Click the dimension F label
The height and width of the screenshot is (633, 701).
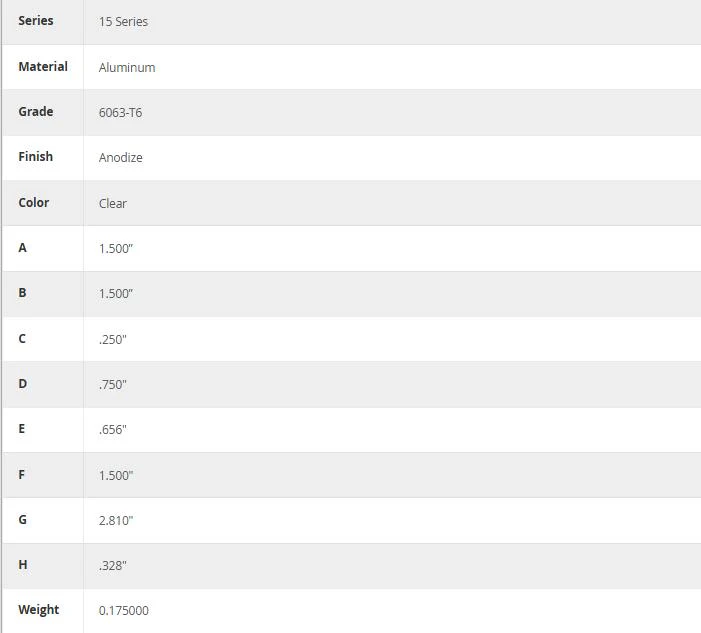pyautogui.click(x=21, y=474)
